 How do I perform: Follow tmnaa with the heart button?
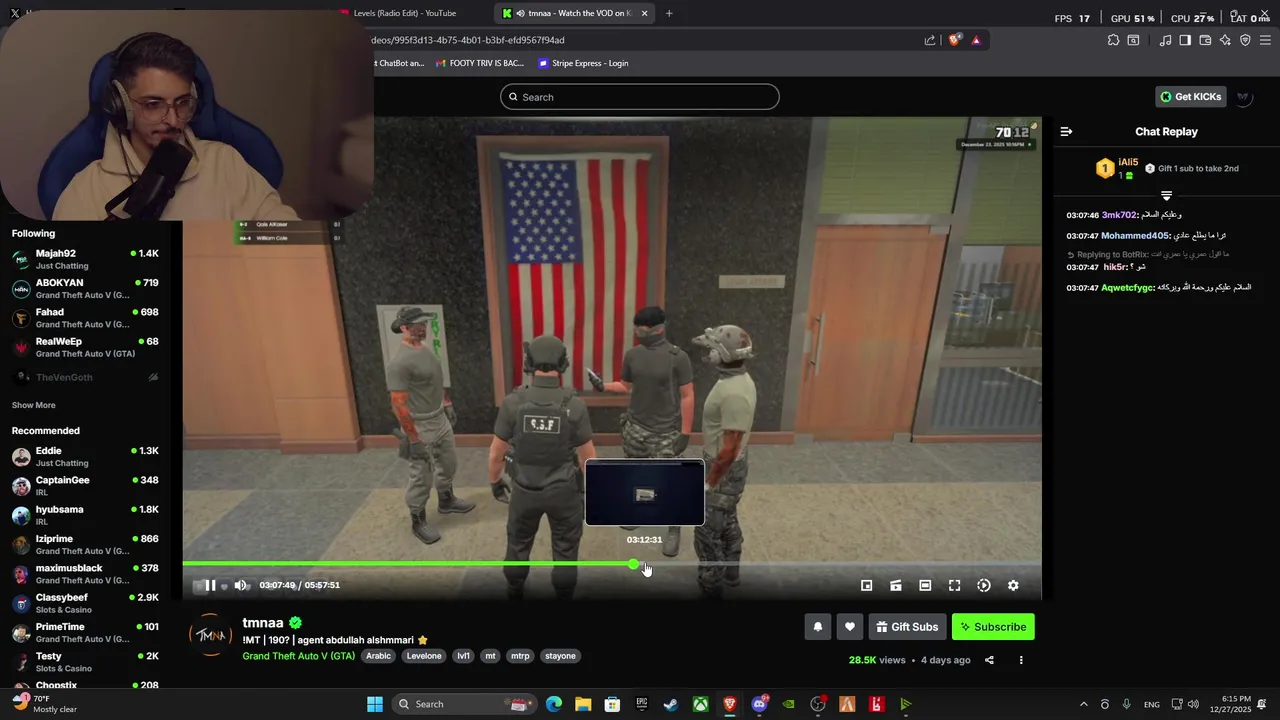(x=849, y=627)
